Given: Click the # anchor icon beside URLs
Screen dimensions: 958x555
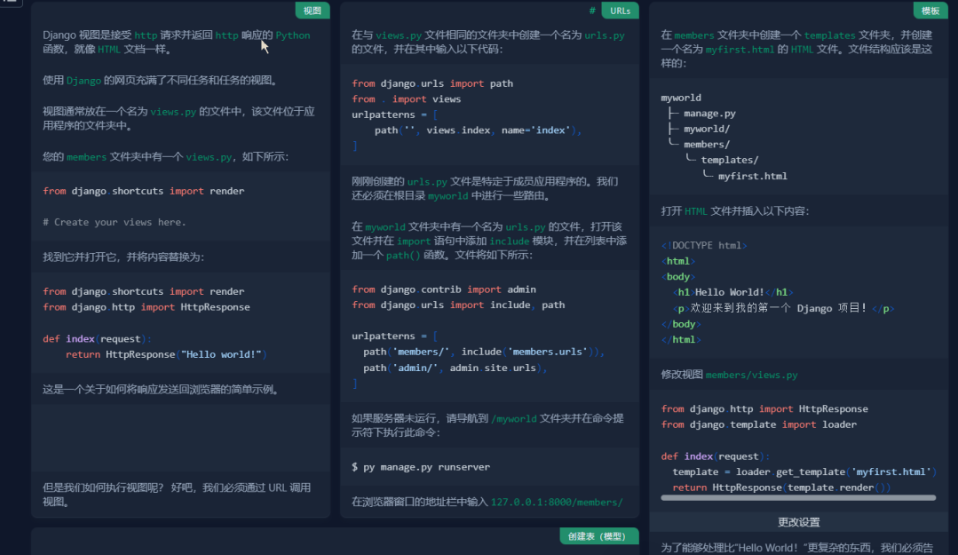Looking at the screenshot, I should coord(591,10).
